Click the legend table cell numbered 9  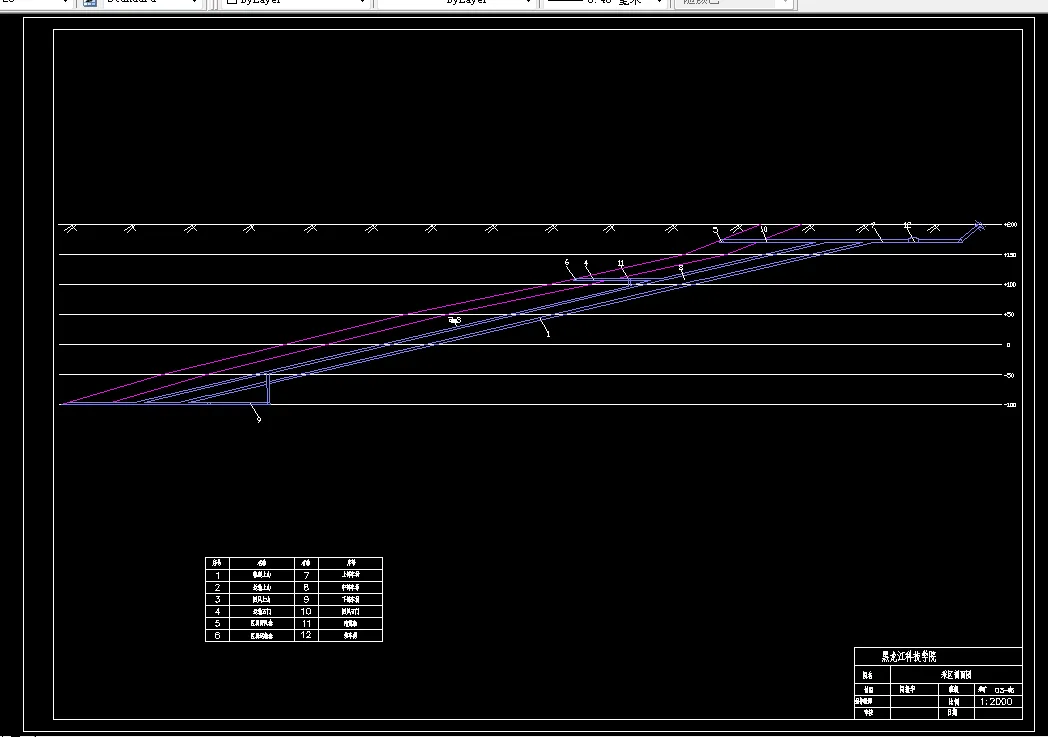pos(306,599)
